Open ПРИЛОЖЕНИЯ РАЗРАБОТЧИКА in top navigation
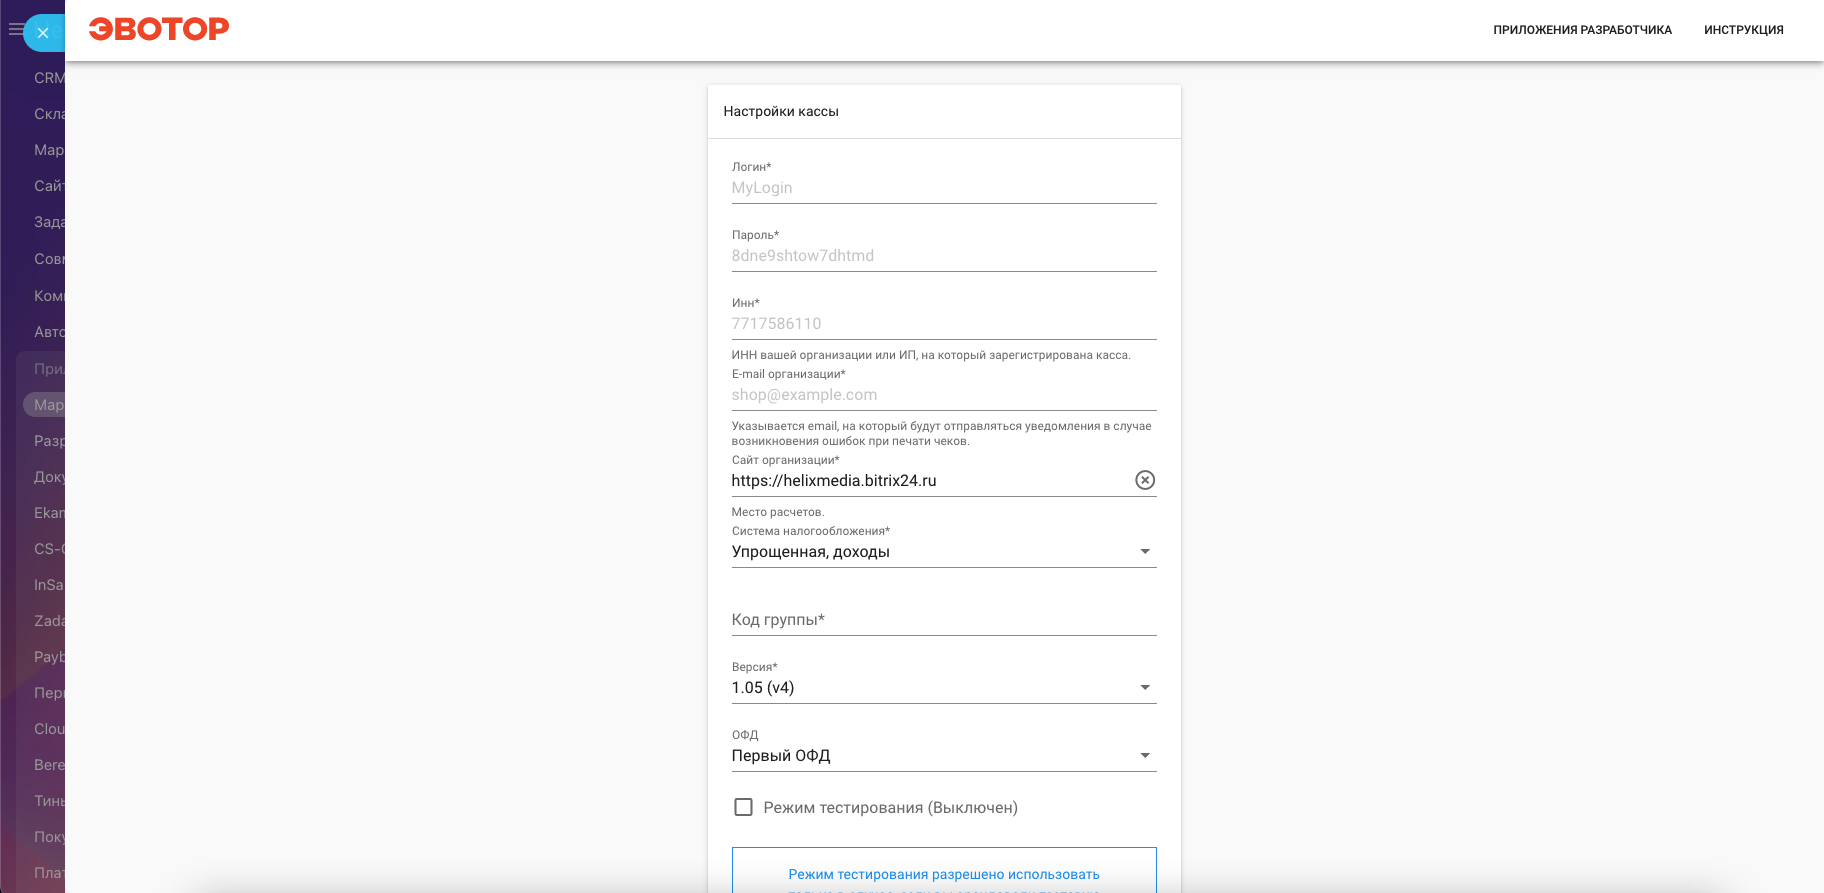This screenshot has height=893, width=1824. pos(1582,30)
